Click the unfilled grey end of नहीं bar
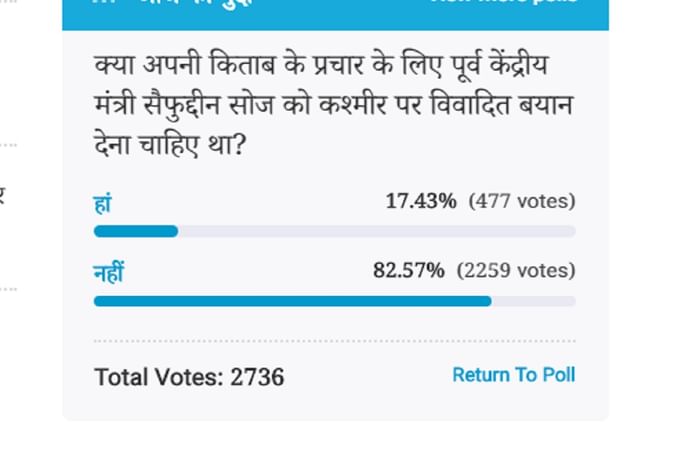 tap(533, 300)
